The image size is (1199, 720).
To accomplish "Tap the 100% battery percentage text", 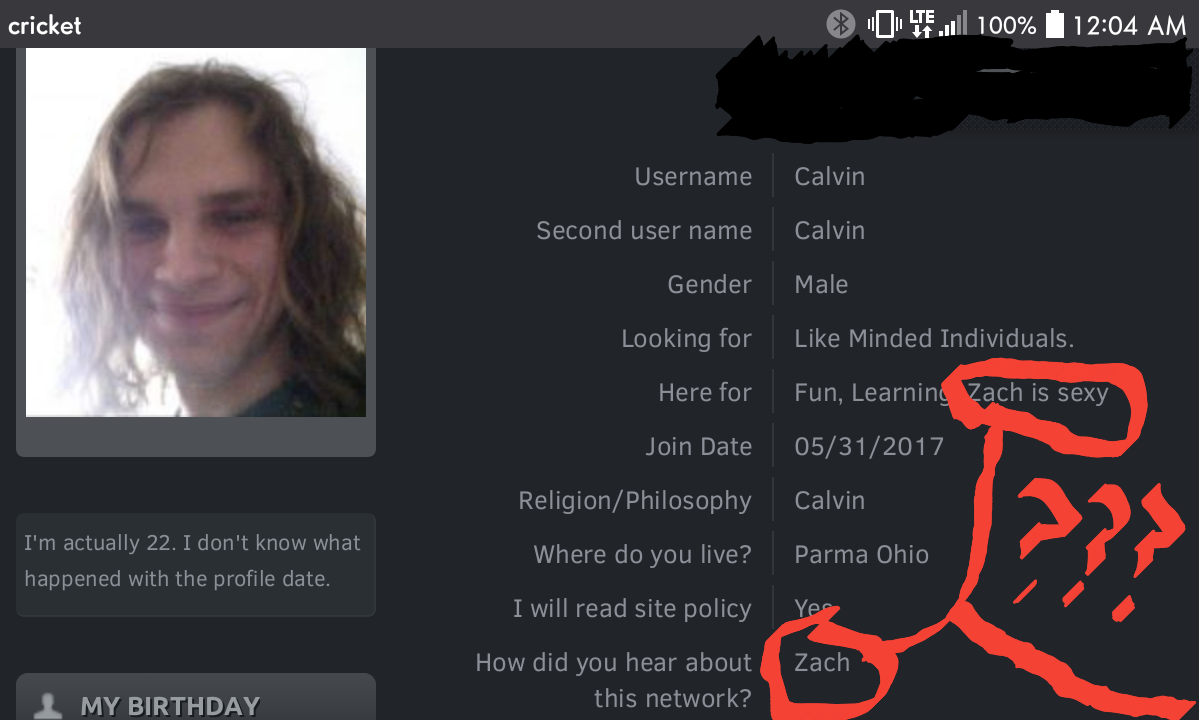I will (1006, 25).
